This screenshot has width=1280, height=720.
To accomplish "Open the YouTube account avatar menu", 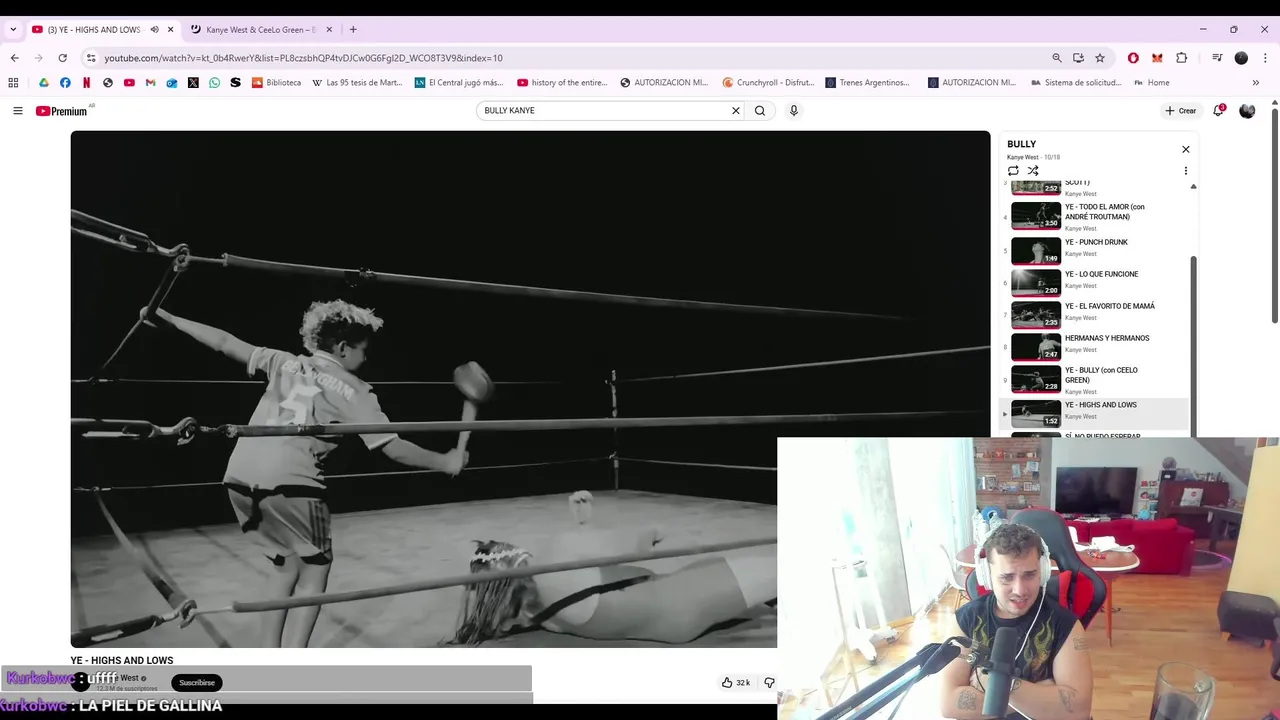I will pyautogui.click(x=1247, y=111).
